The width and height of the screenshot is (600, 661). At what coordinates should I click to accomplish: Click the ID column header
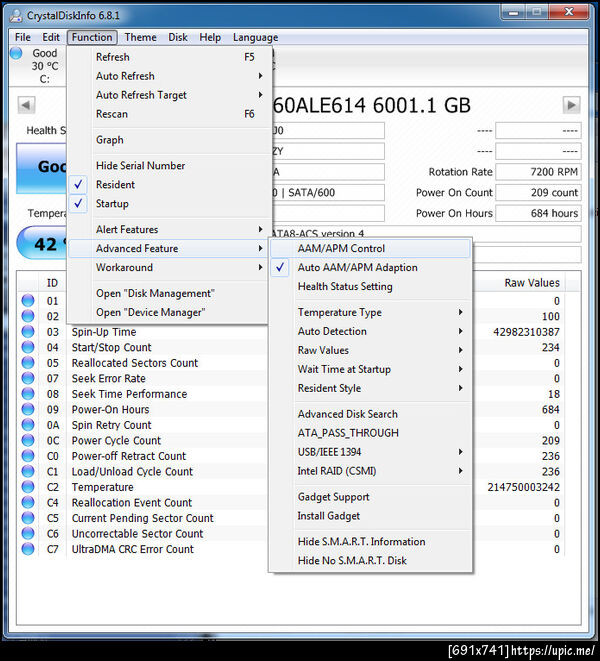coord(52,282)
